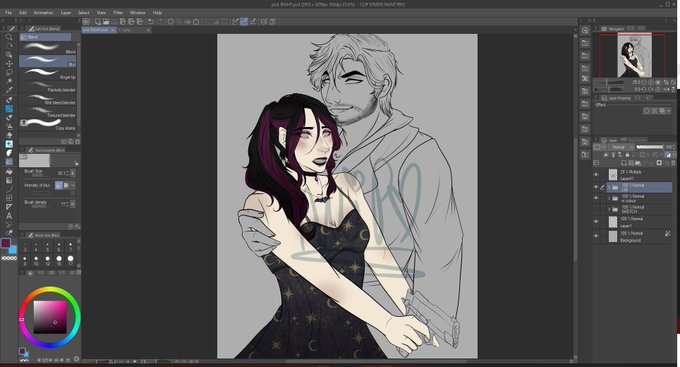The image size is (680, 367).
Task: Click the New layer folder icon
Action: coord(638,163)
